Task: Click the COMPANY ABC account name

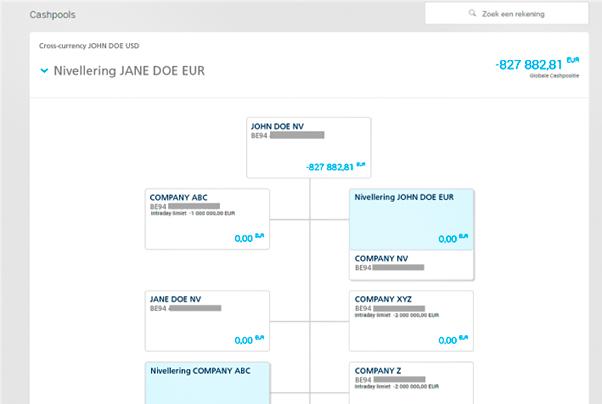Action: click(x=178, y=197)
